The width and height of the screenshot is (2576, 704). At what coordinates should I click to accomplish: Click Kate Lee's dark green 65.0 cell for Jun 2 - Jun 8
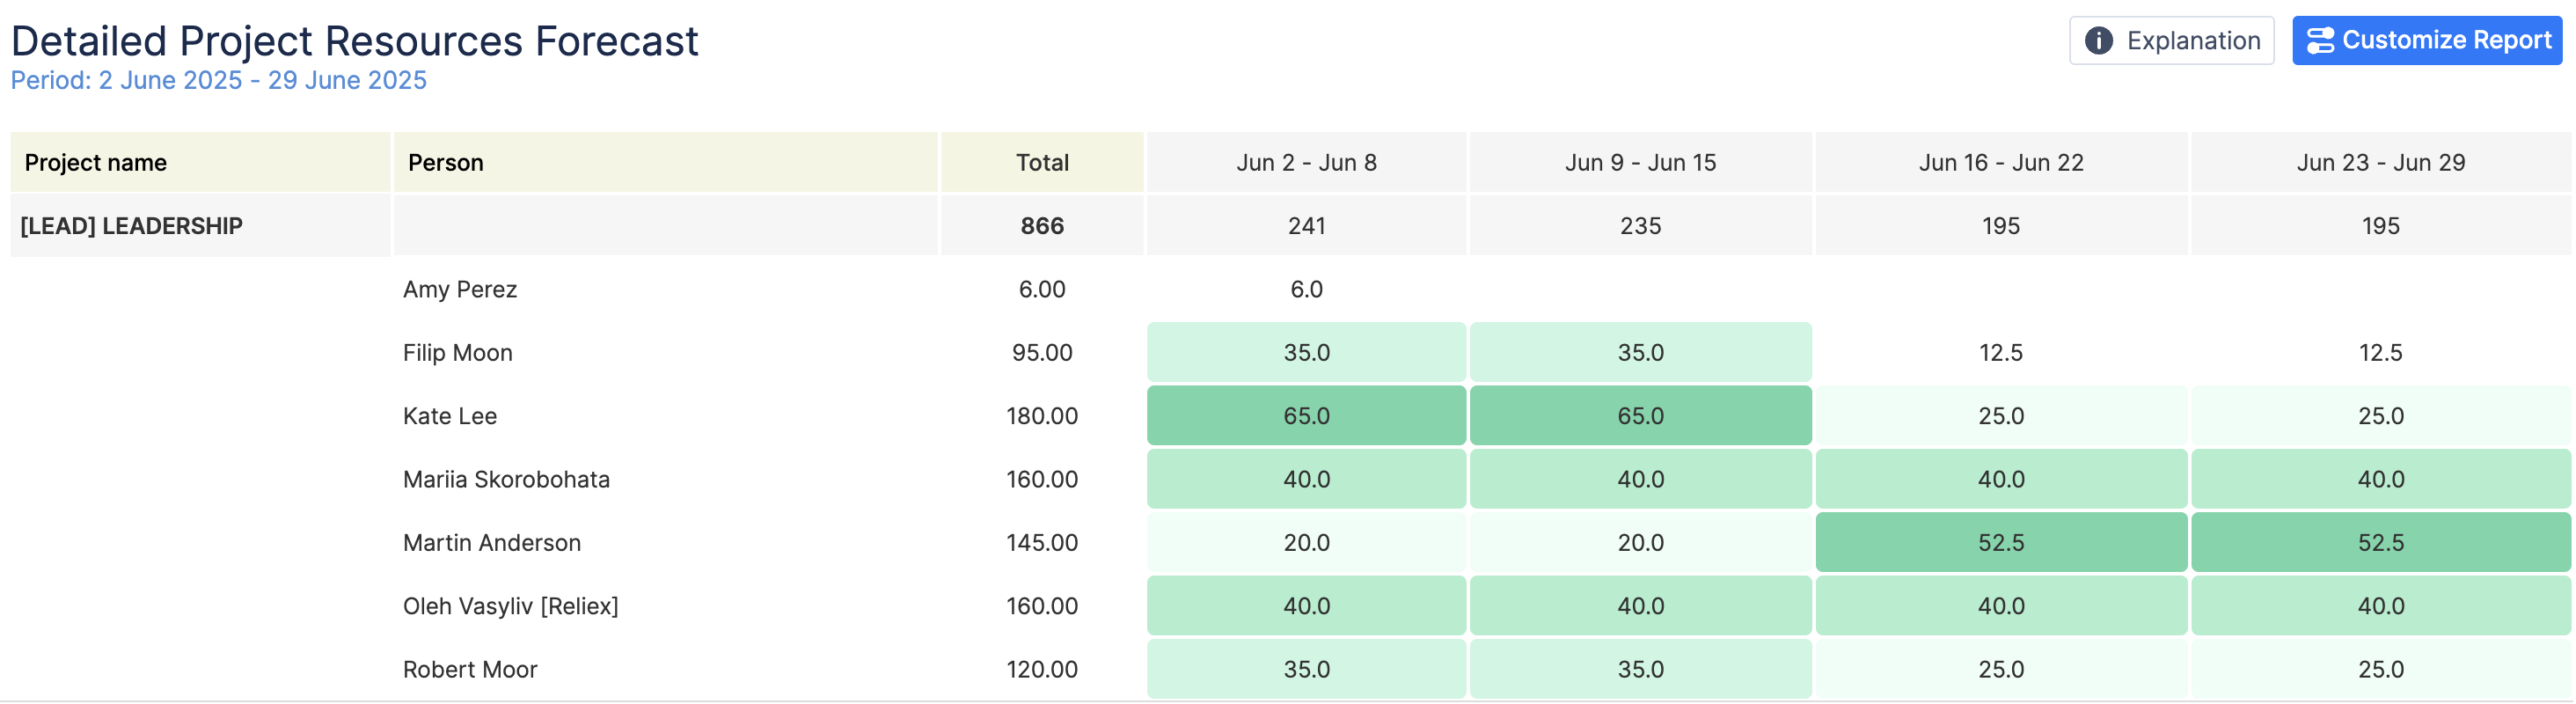(1306, 416)
